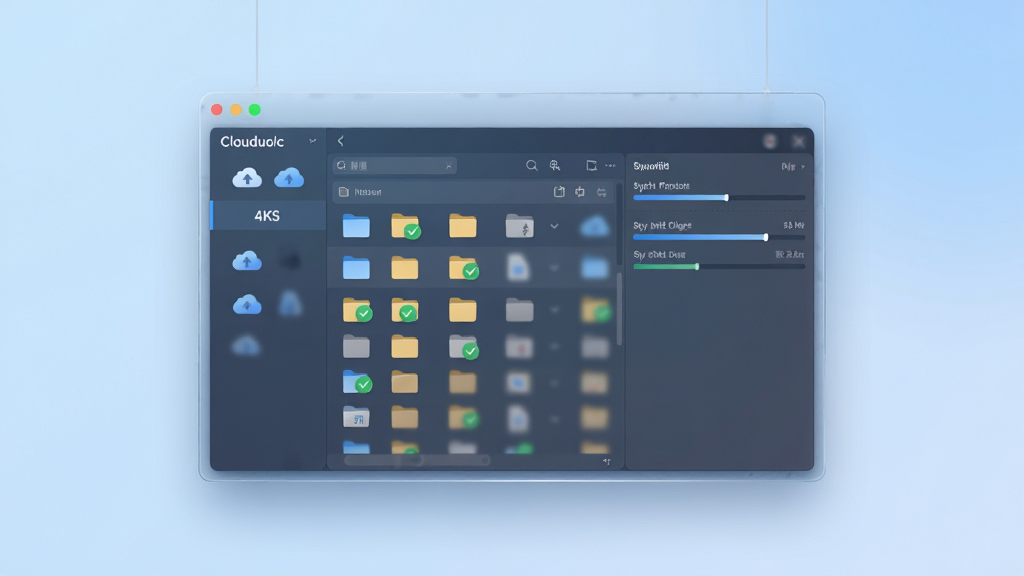Open the gray folder in the third row
The image size is (1024, 576).
click(x=520, y=310)
